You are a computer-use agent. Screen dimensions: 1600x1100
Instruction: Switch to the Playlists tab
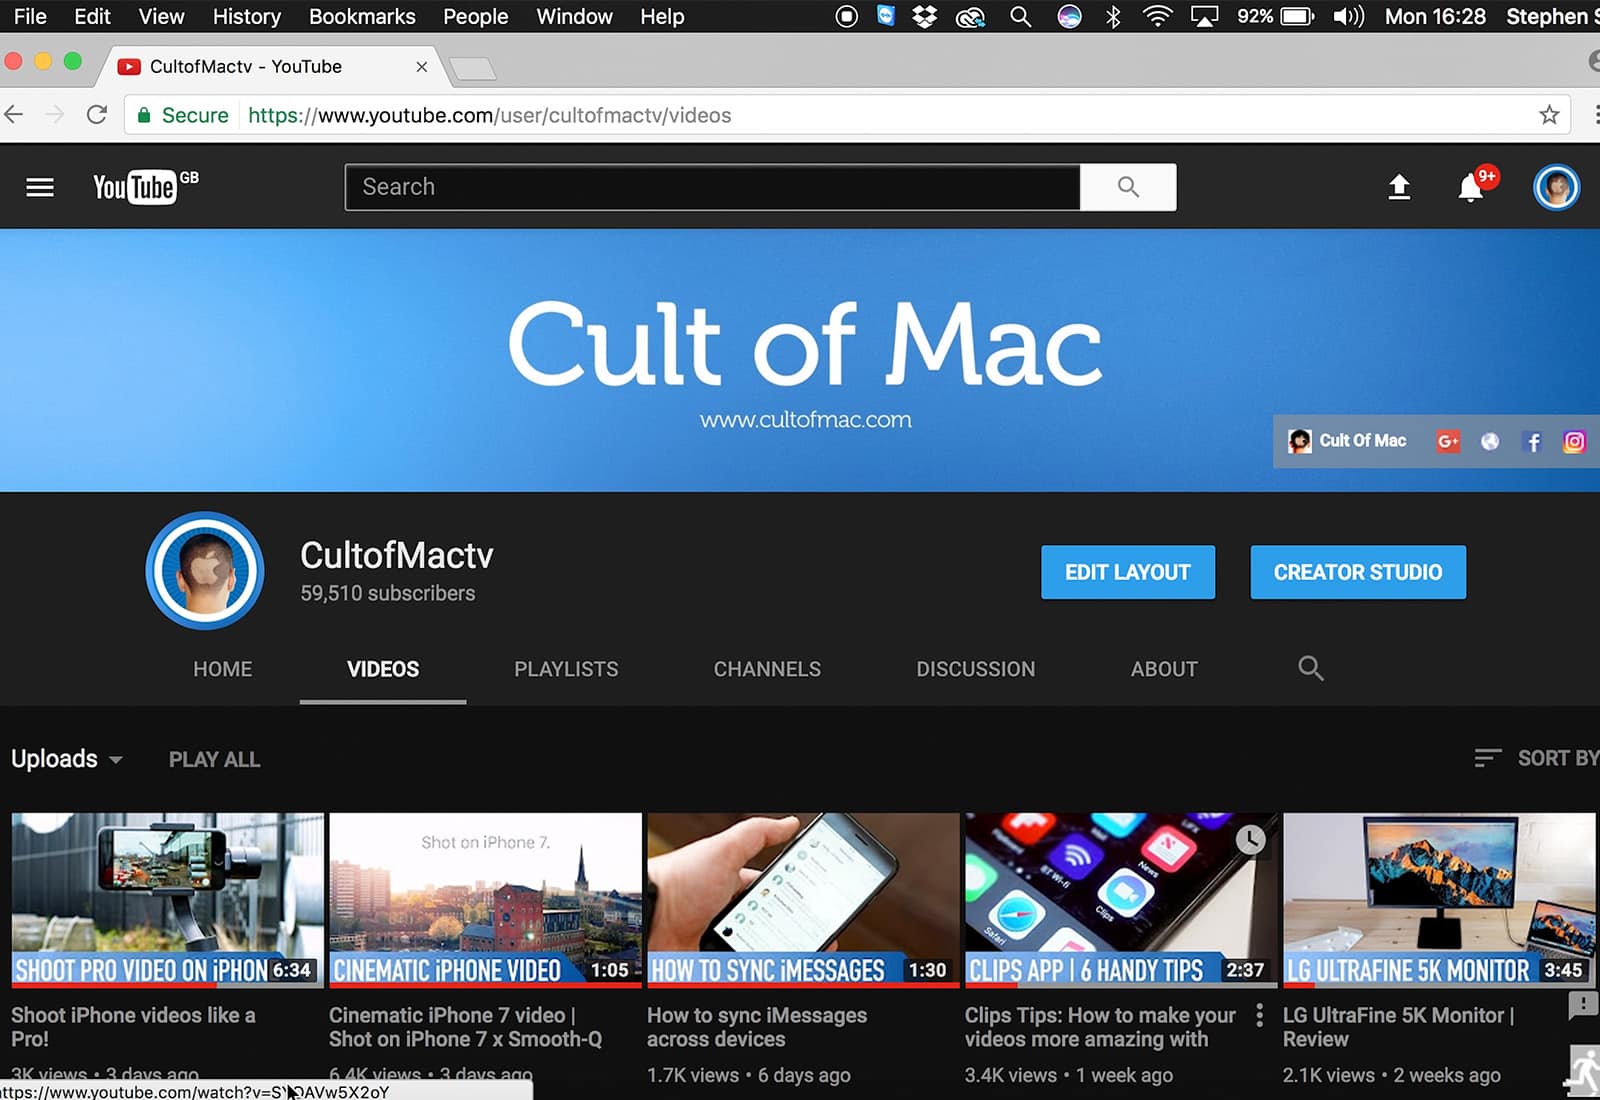[x=566, y=669]
